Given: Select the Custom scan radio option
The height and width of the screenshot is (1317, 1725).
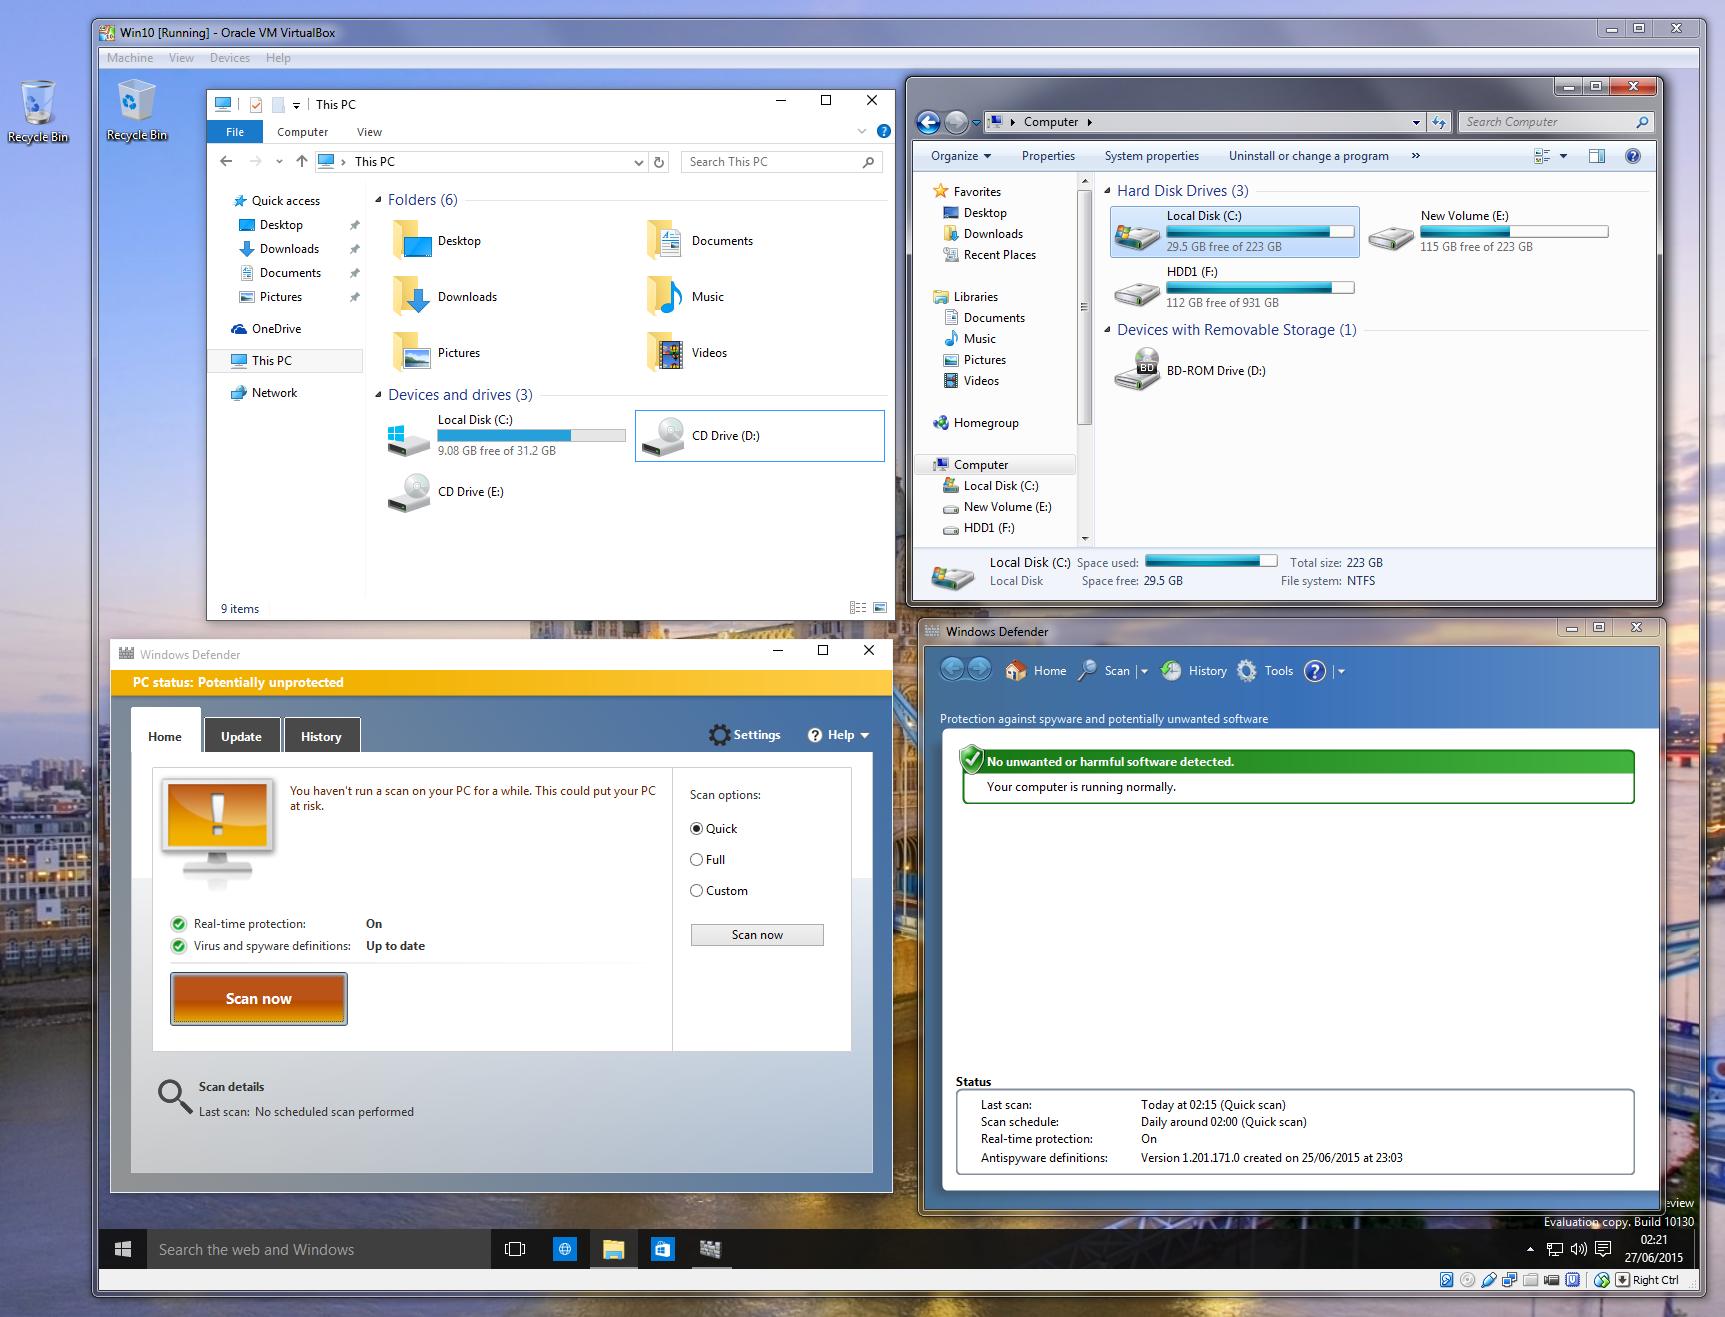Looking at the screenshot, I should pyautogui.click(x=697, y=891).
